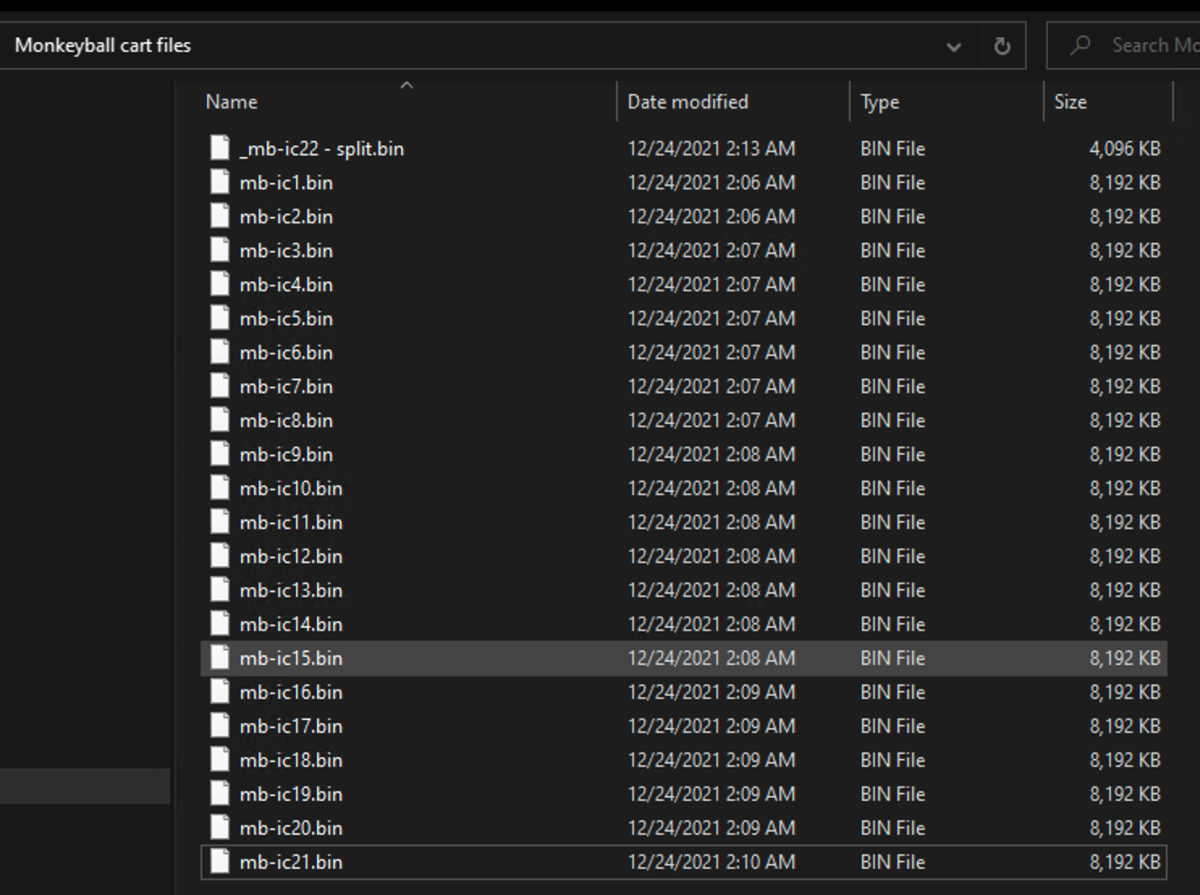Click the file icon next to mb-ic1.bin
This screenshot has width=1200, height=895.
220,182
